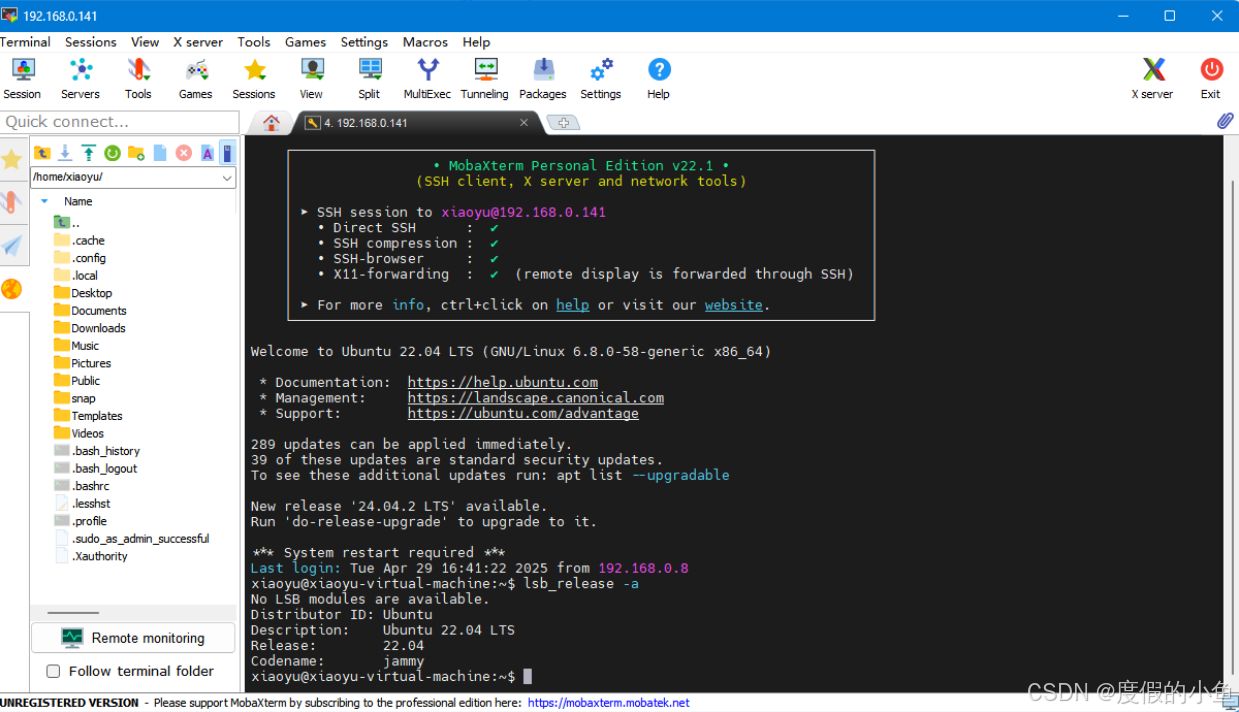Open the Packages toolbar icon
This screenshot has width=1239, height=712.
pos(543,78)
